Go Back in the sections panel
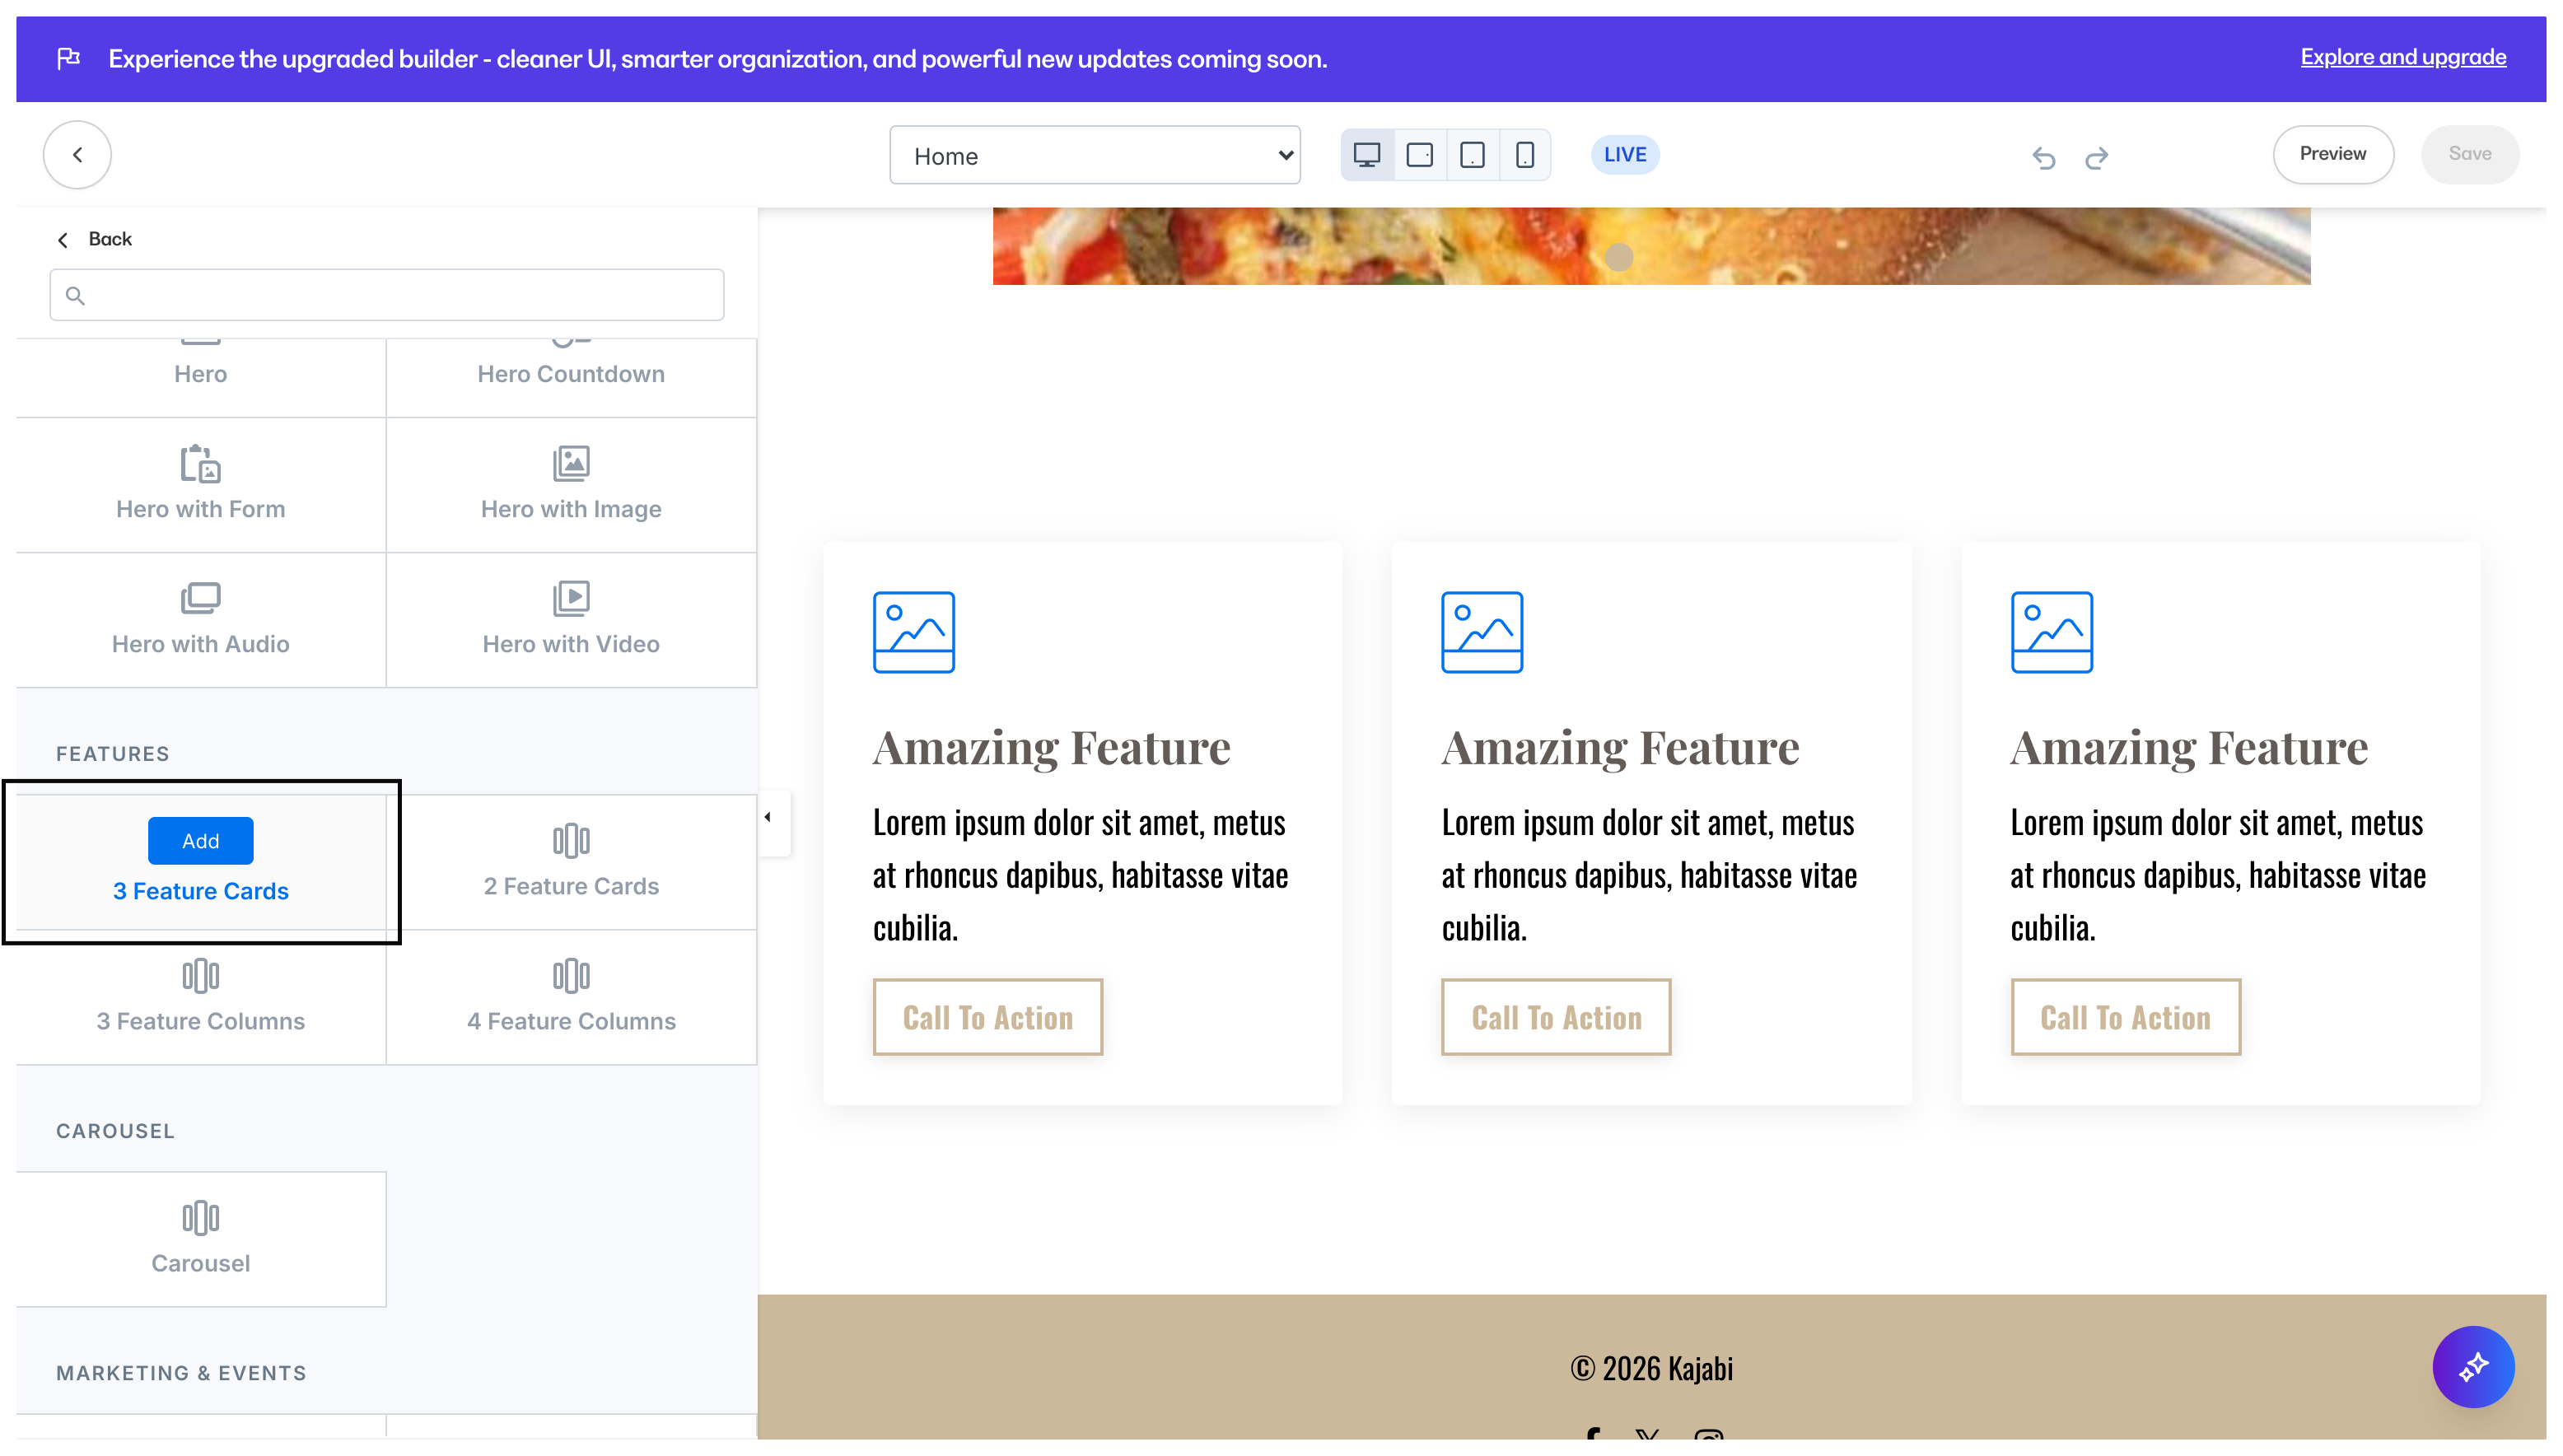This screenshot has width=2563, height=1456. (95, 239)
